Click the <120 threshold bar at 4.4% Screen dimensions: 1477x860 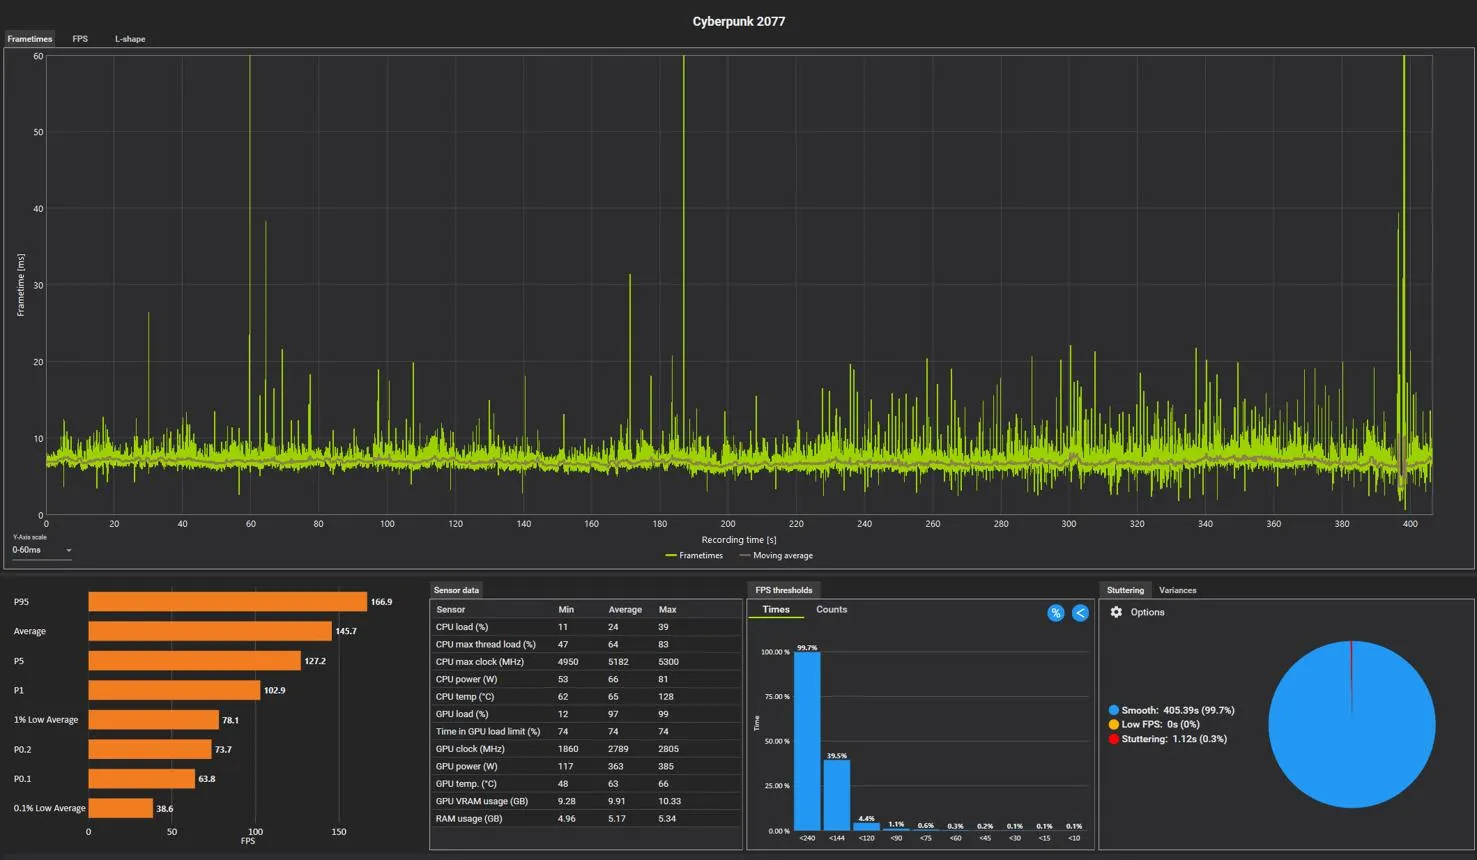(x=867, y=827)
